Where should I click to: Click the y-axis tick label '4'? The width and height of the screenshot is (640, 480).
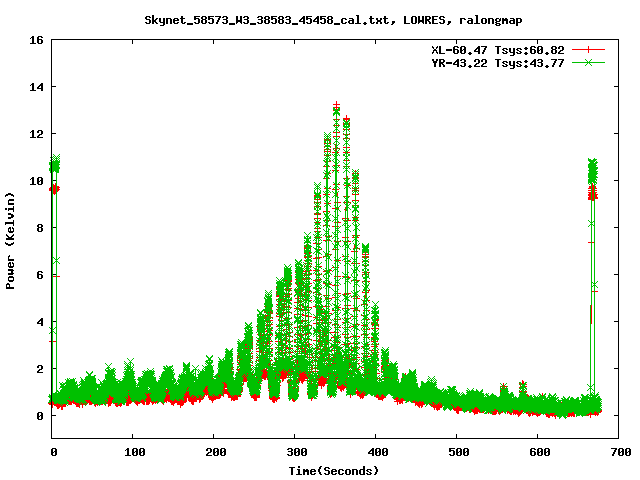[40, 322]
